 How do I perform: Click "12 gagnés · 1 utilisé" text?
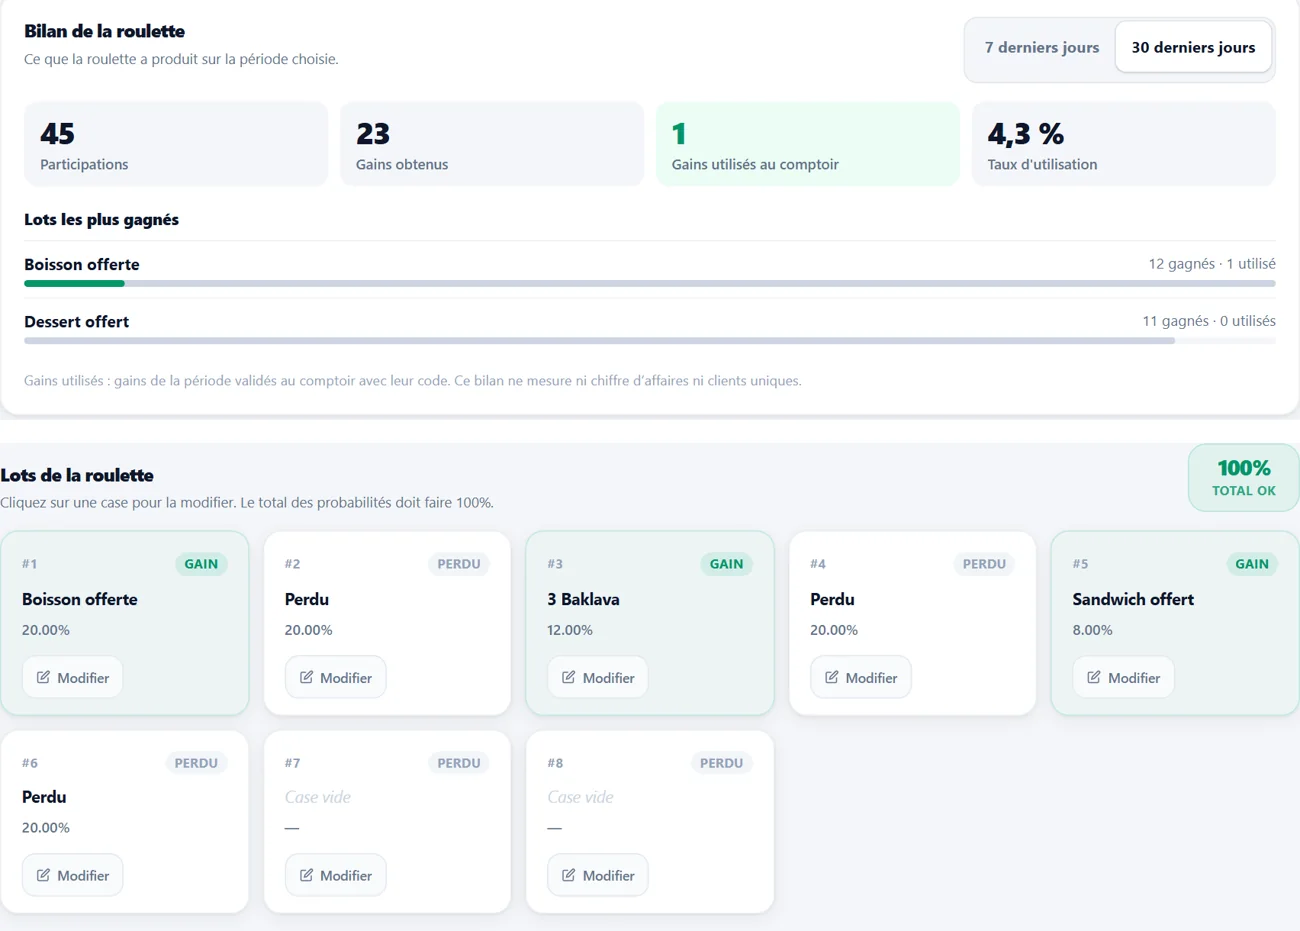click(1212, 264)
